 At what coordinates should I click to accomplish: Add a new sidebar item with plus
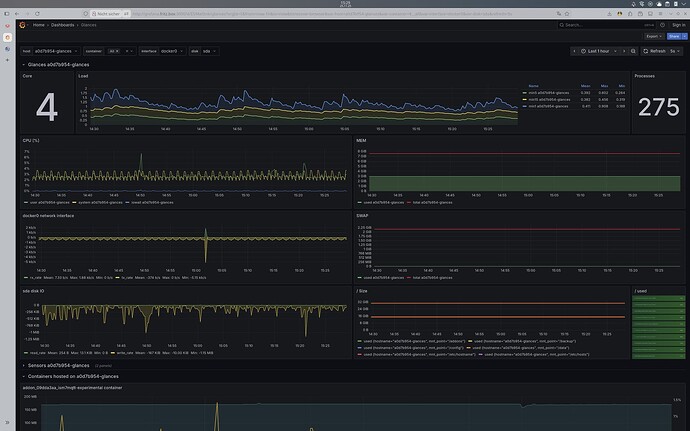[7, 60]
